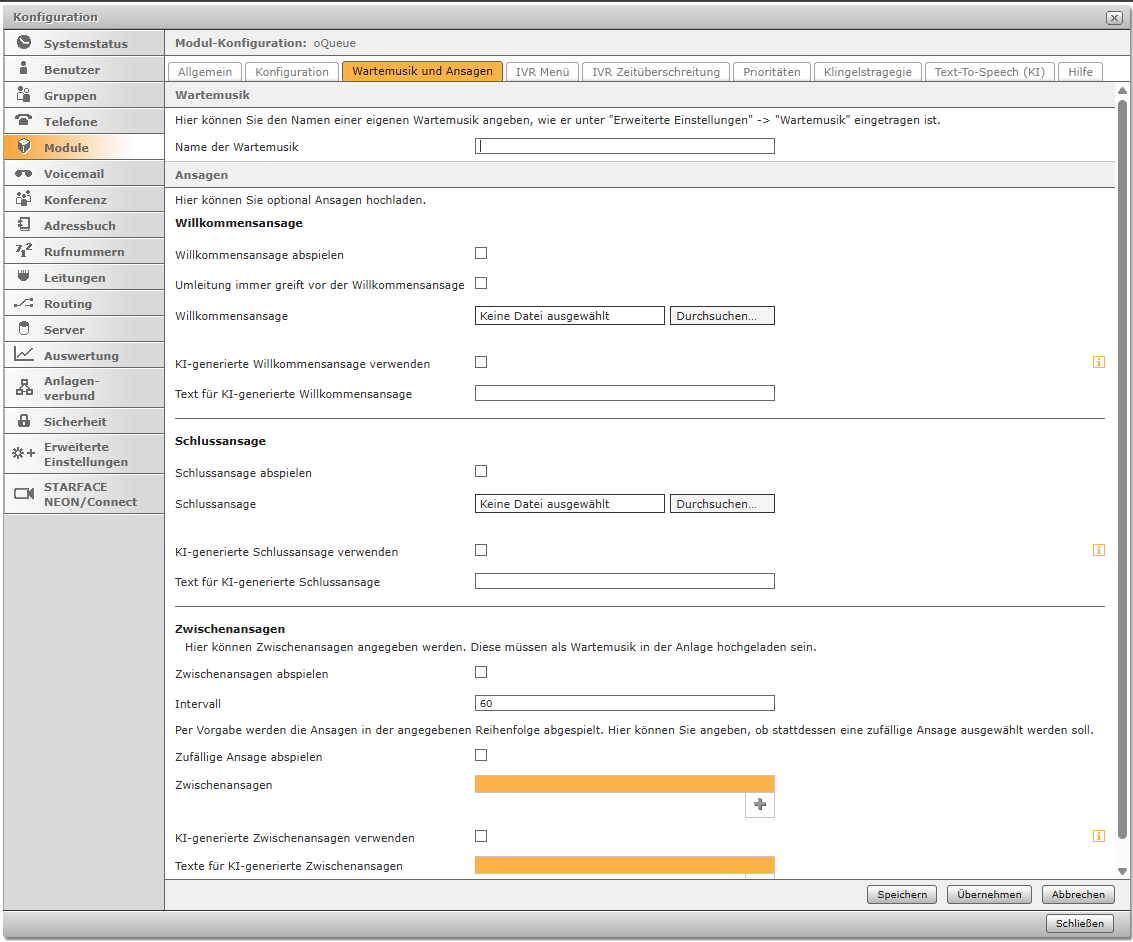Viewport: 1133px width, 942px height.
Task: Switch to Text-To-Speech (KI) tab
Action: (989, 72)
